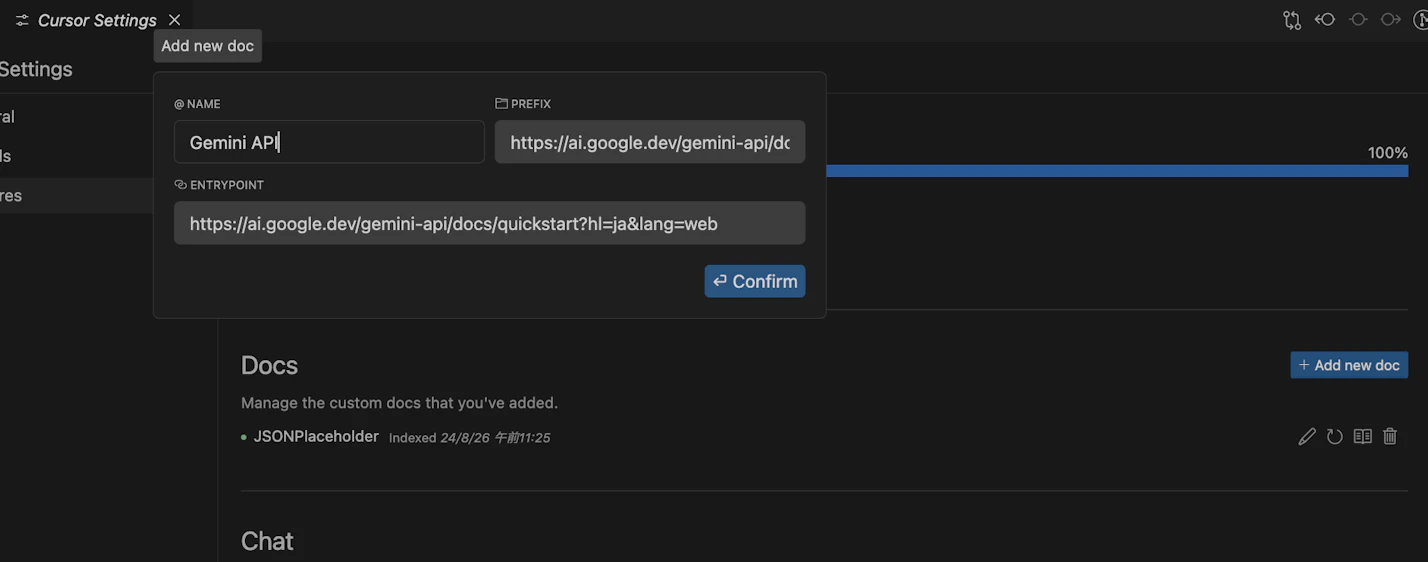The width and height of the screenshot is (1428, 562).
Task: Show indexed pages with the book icon
Action: pos(1362,437)
